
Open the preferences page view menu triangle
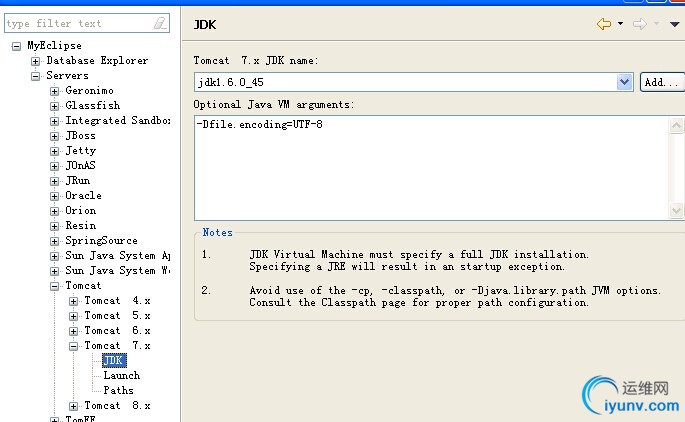pyautogui.click(x=675, y=24)
